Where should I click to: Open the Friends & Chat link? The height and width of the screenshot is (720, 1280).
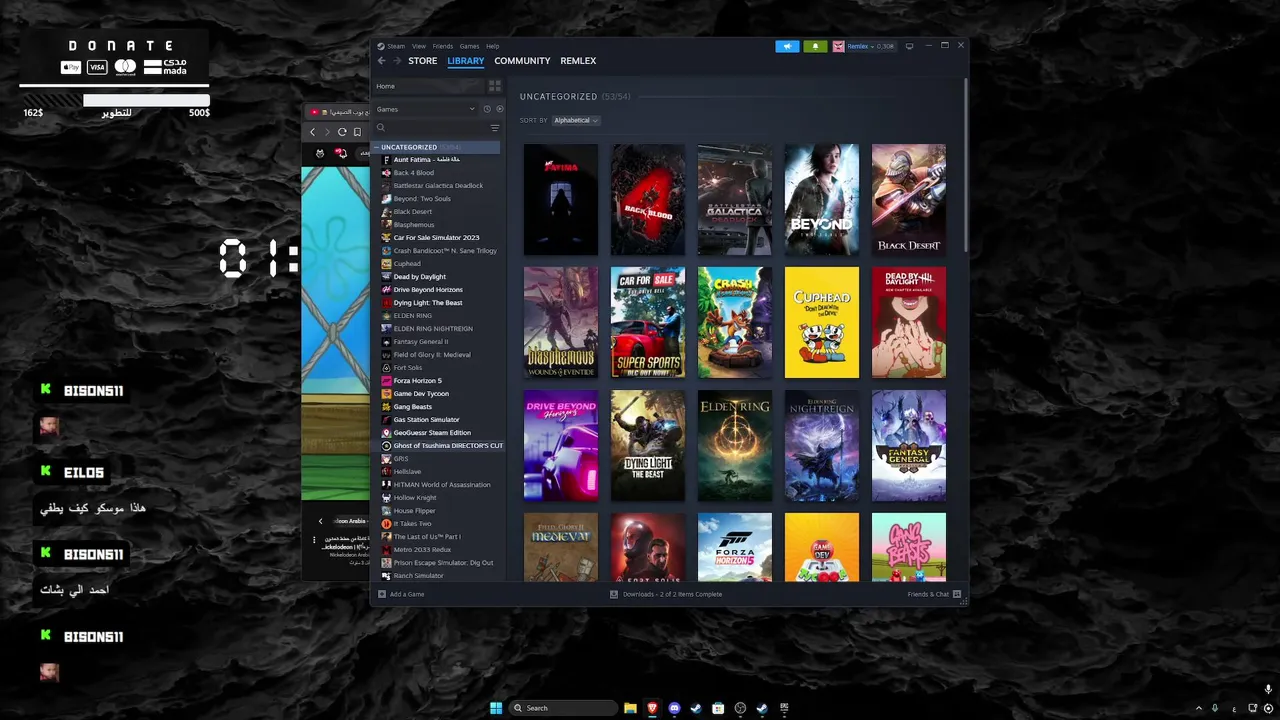[x=928, y=594]
